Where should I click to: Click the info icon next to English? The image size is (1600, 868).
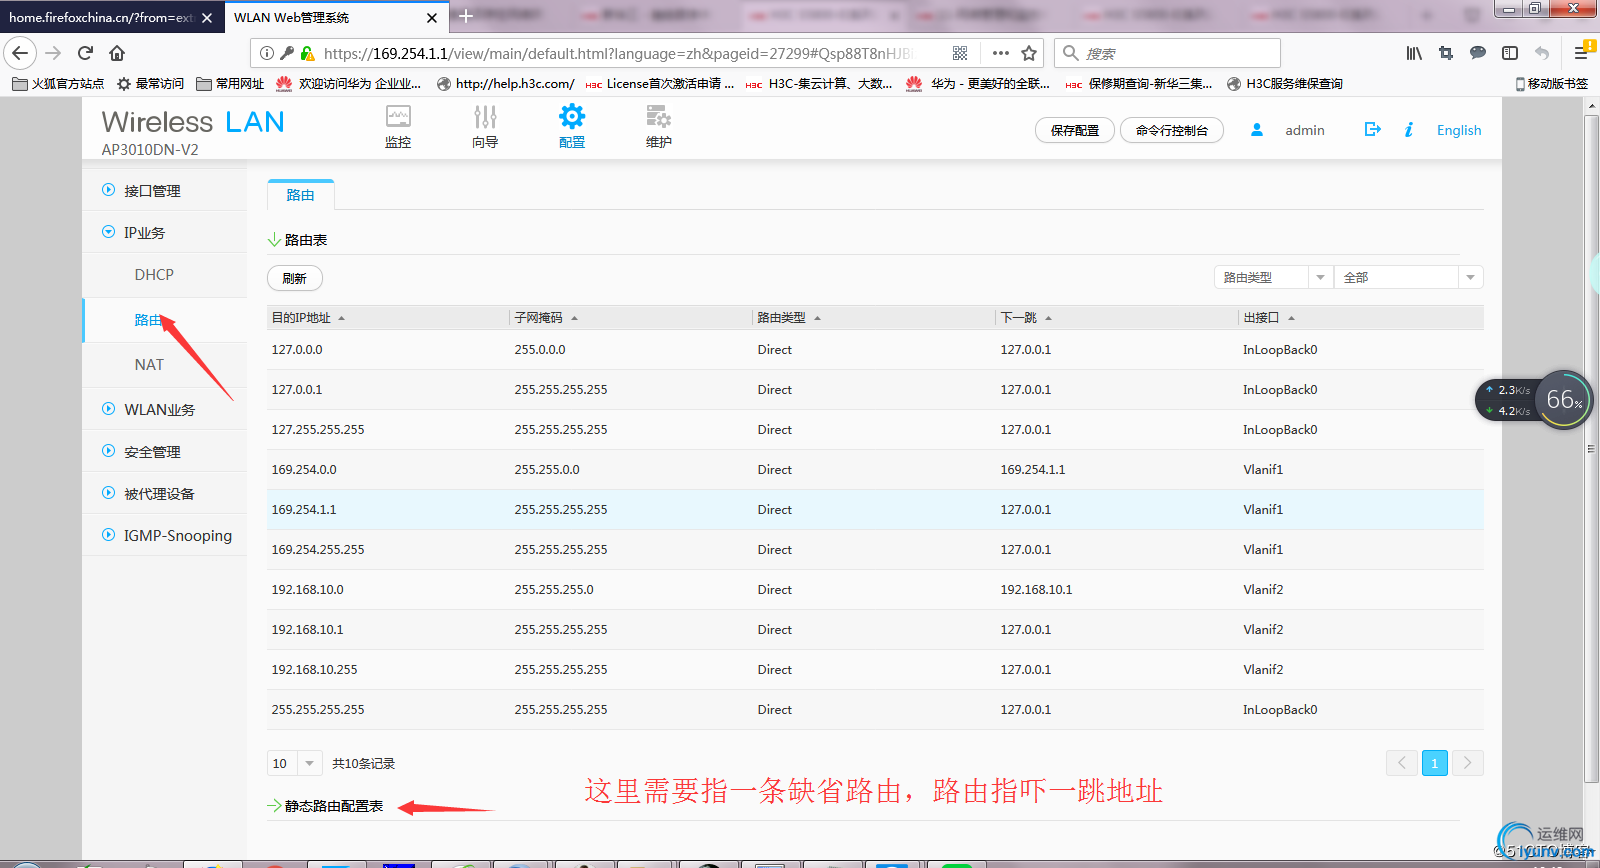[1409, 130]
